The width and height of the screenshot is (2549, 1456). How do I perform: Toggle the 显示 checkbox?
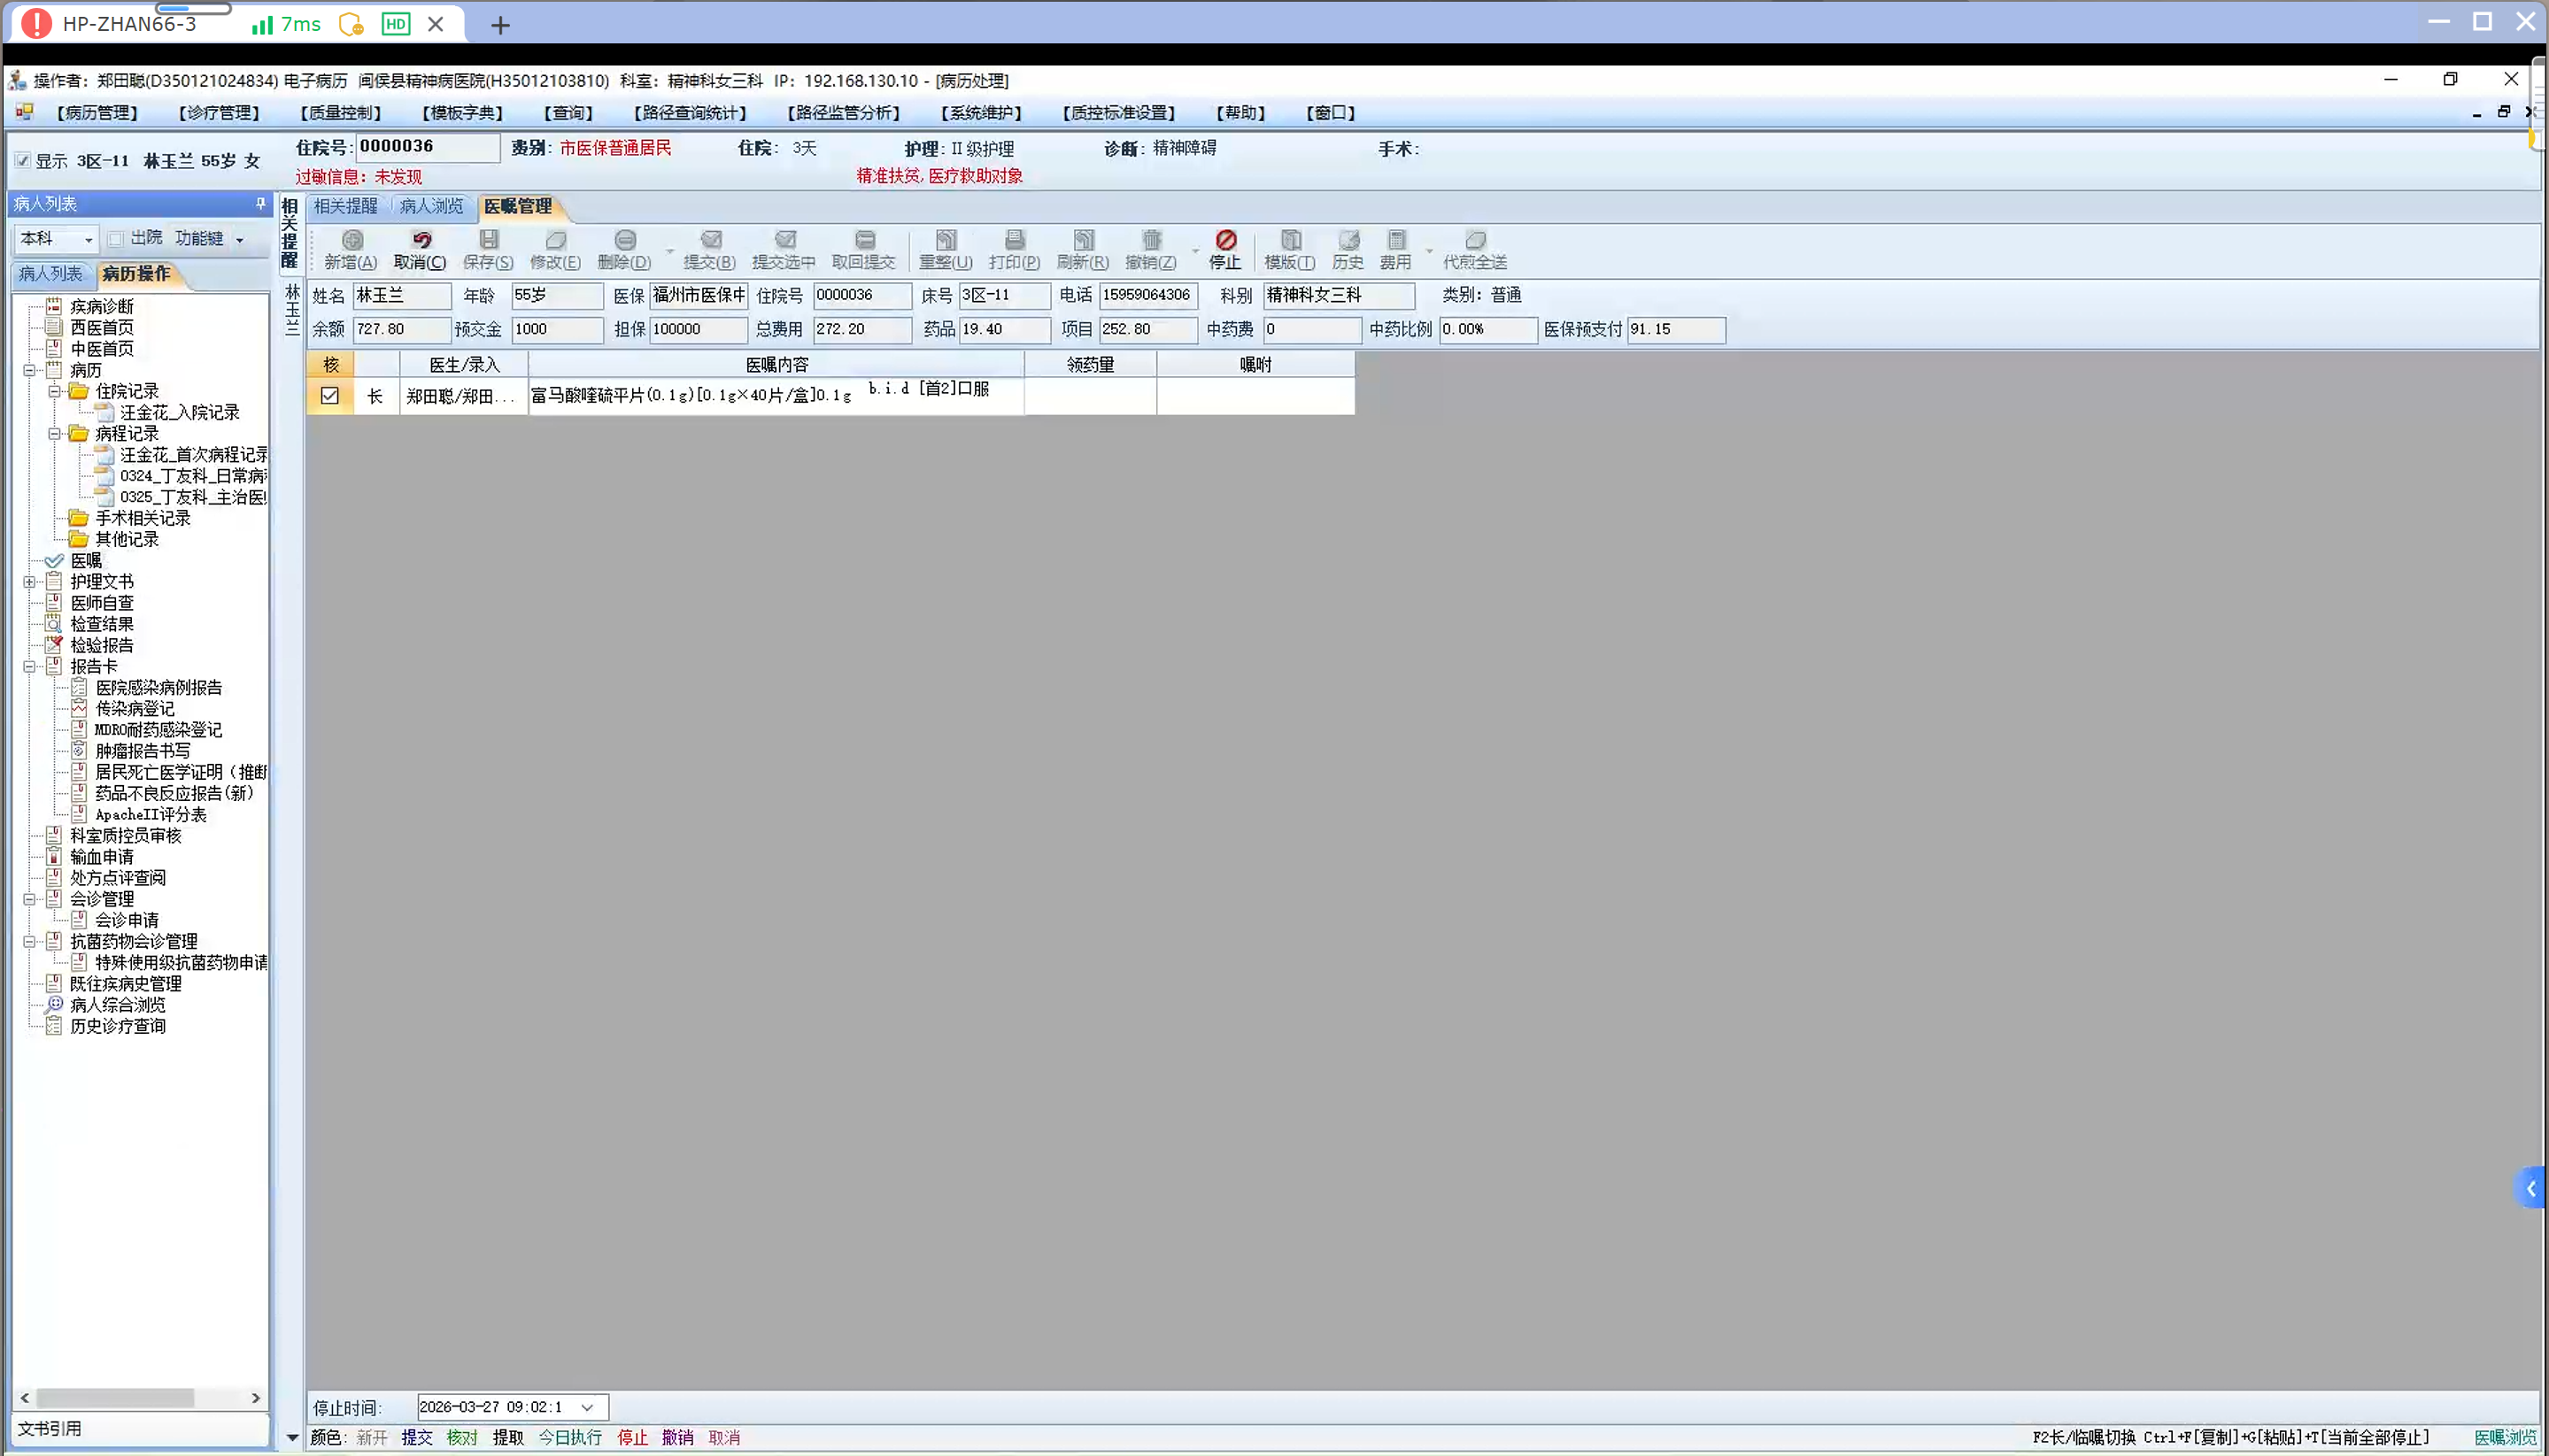[x=23, y=160]
